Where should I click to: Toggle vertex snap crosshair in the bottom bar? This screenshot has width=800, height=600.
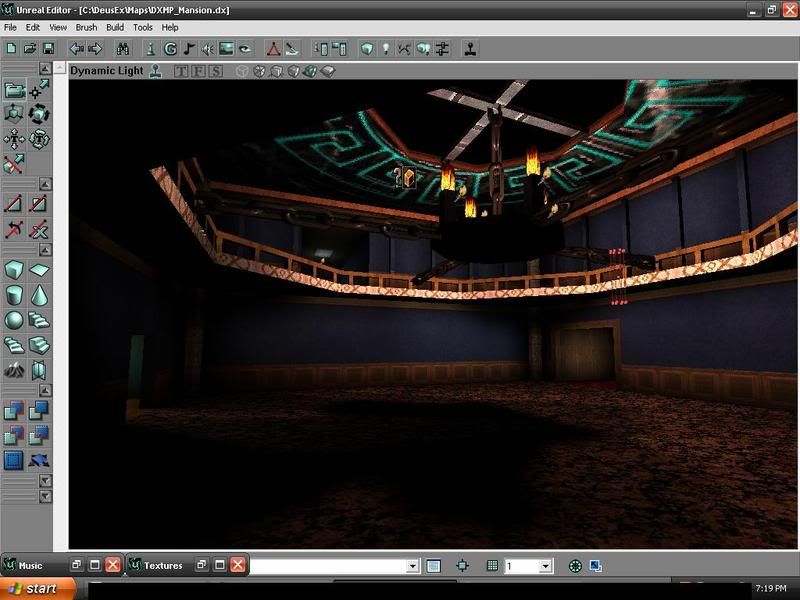click(462, 565)
